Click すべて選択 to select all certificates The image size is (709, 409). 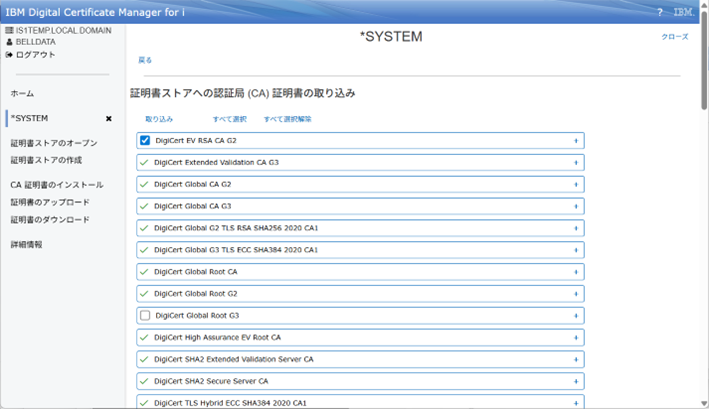point(229,119)
